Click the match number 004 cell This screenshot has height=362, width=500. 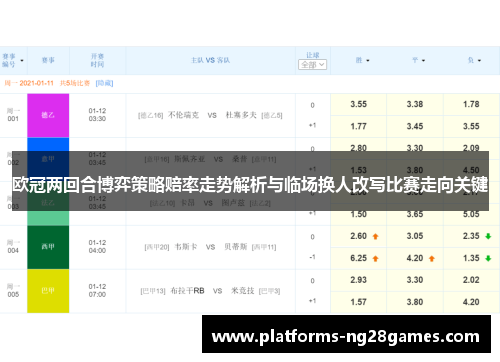click(13, 247)
